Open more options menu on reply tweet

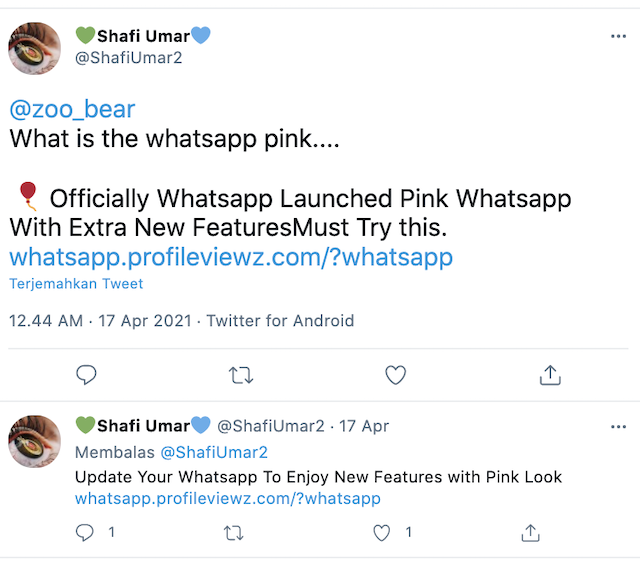tap(618, 426)
